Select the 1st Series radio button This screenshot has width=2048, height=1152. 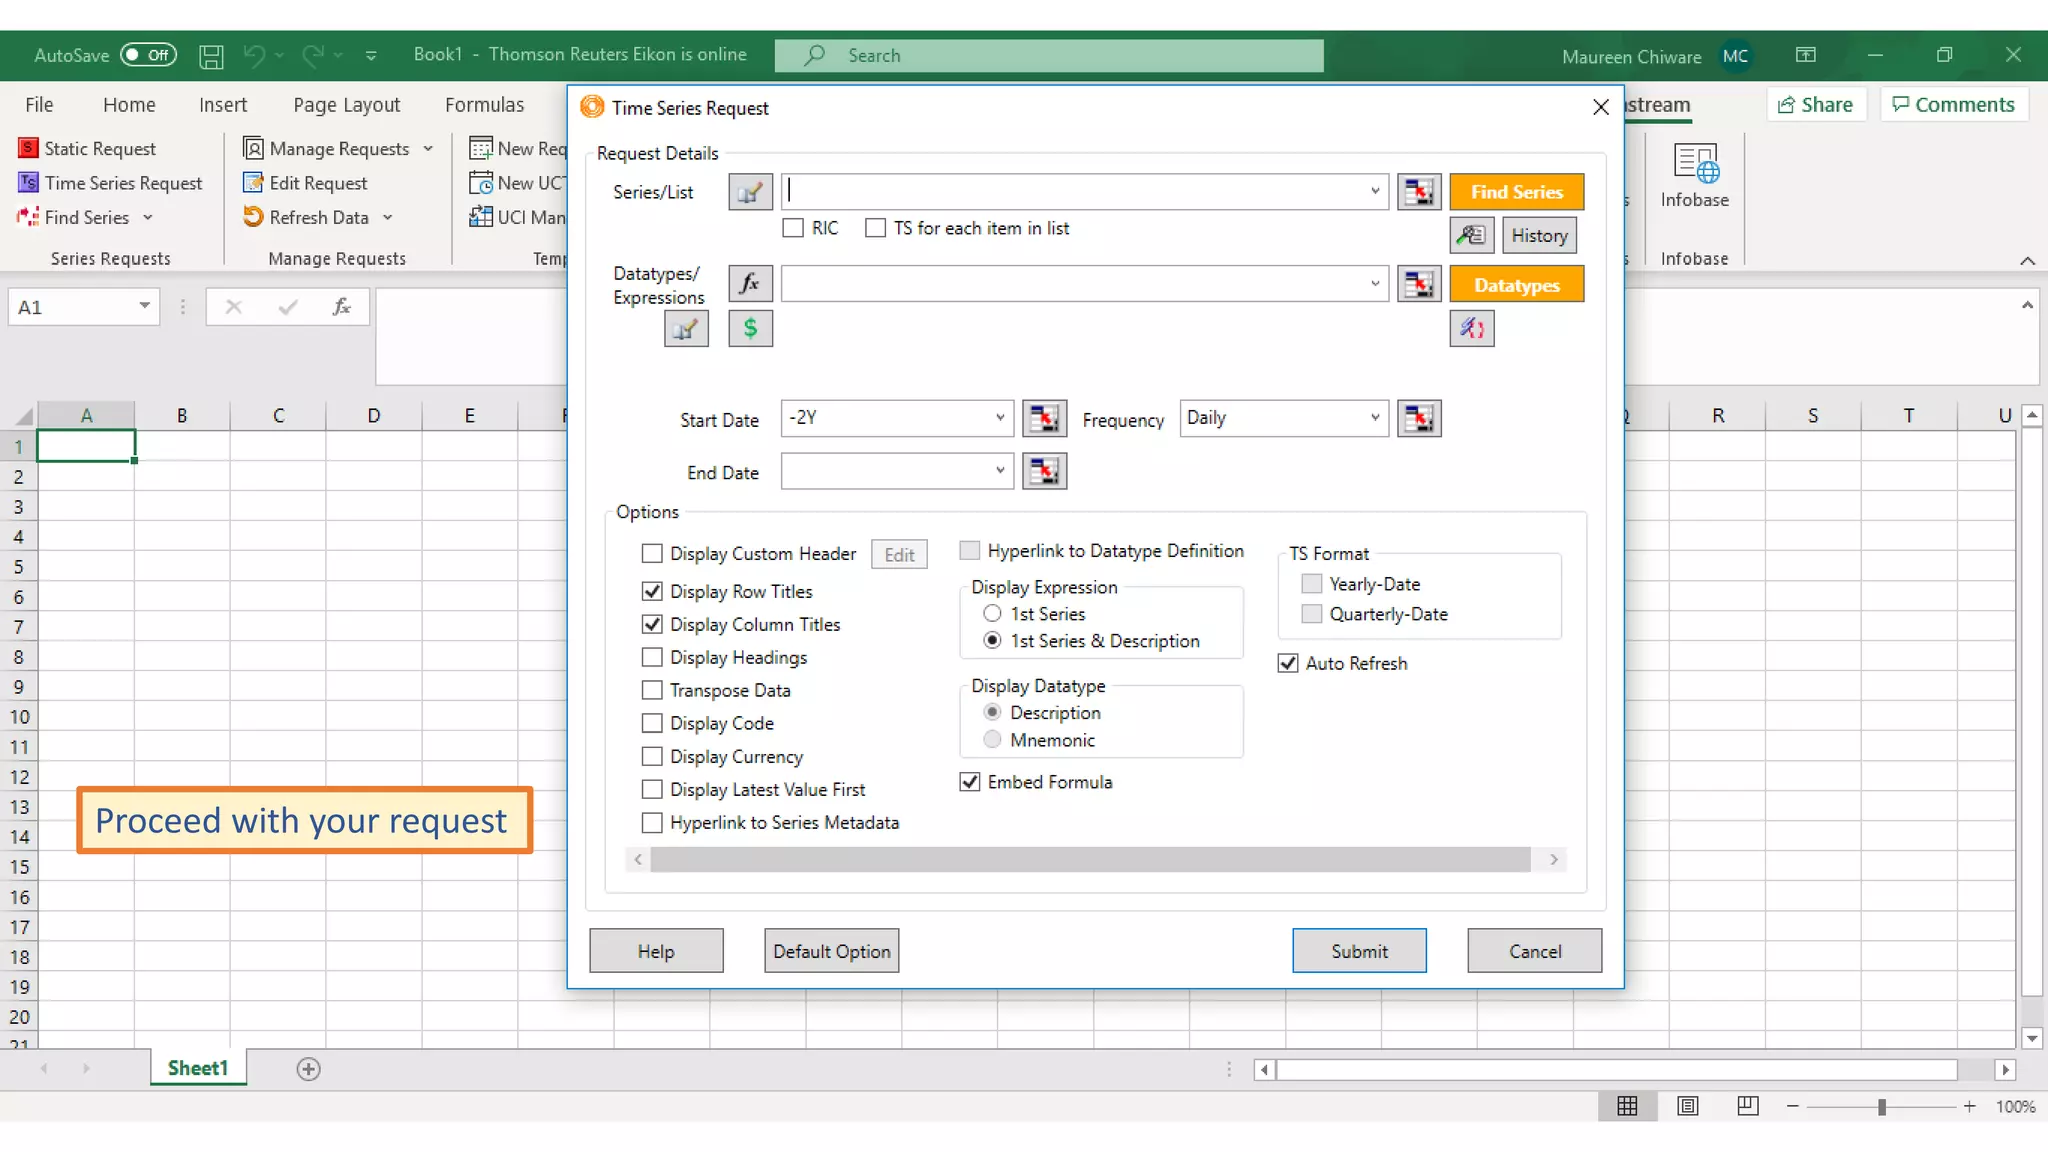pyautogui.click(x=992, y=613)
